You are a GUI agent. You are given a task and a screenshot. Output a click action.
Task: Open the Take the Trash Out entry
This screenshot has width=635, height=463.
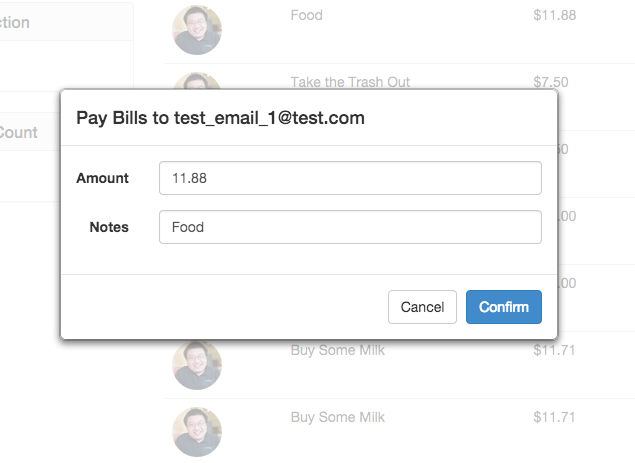(350, 82)
